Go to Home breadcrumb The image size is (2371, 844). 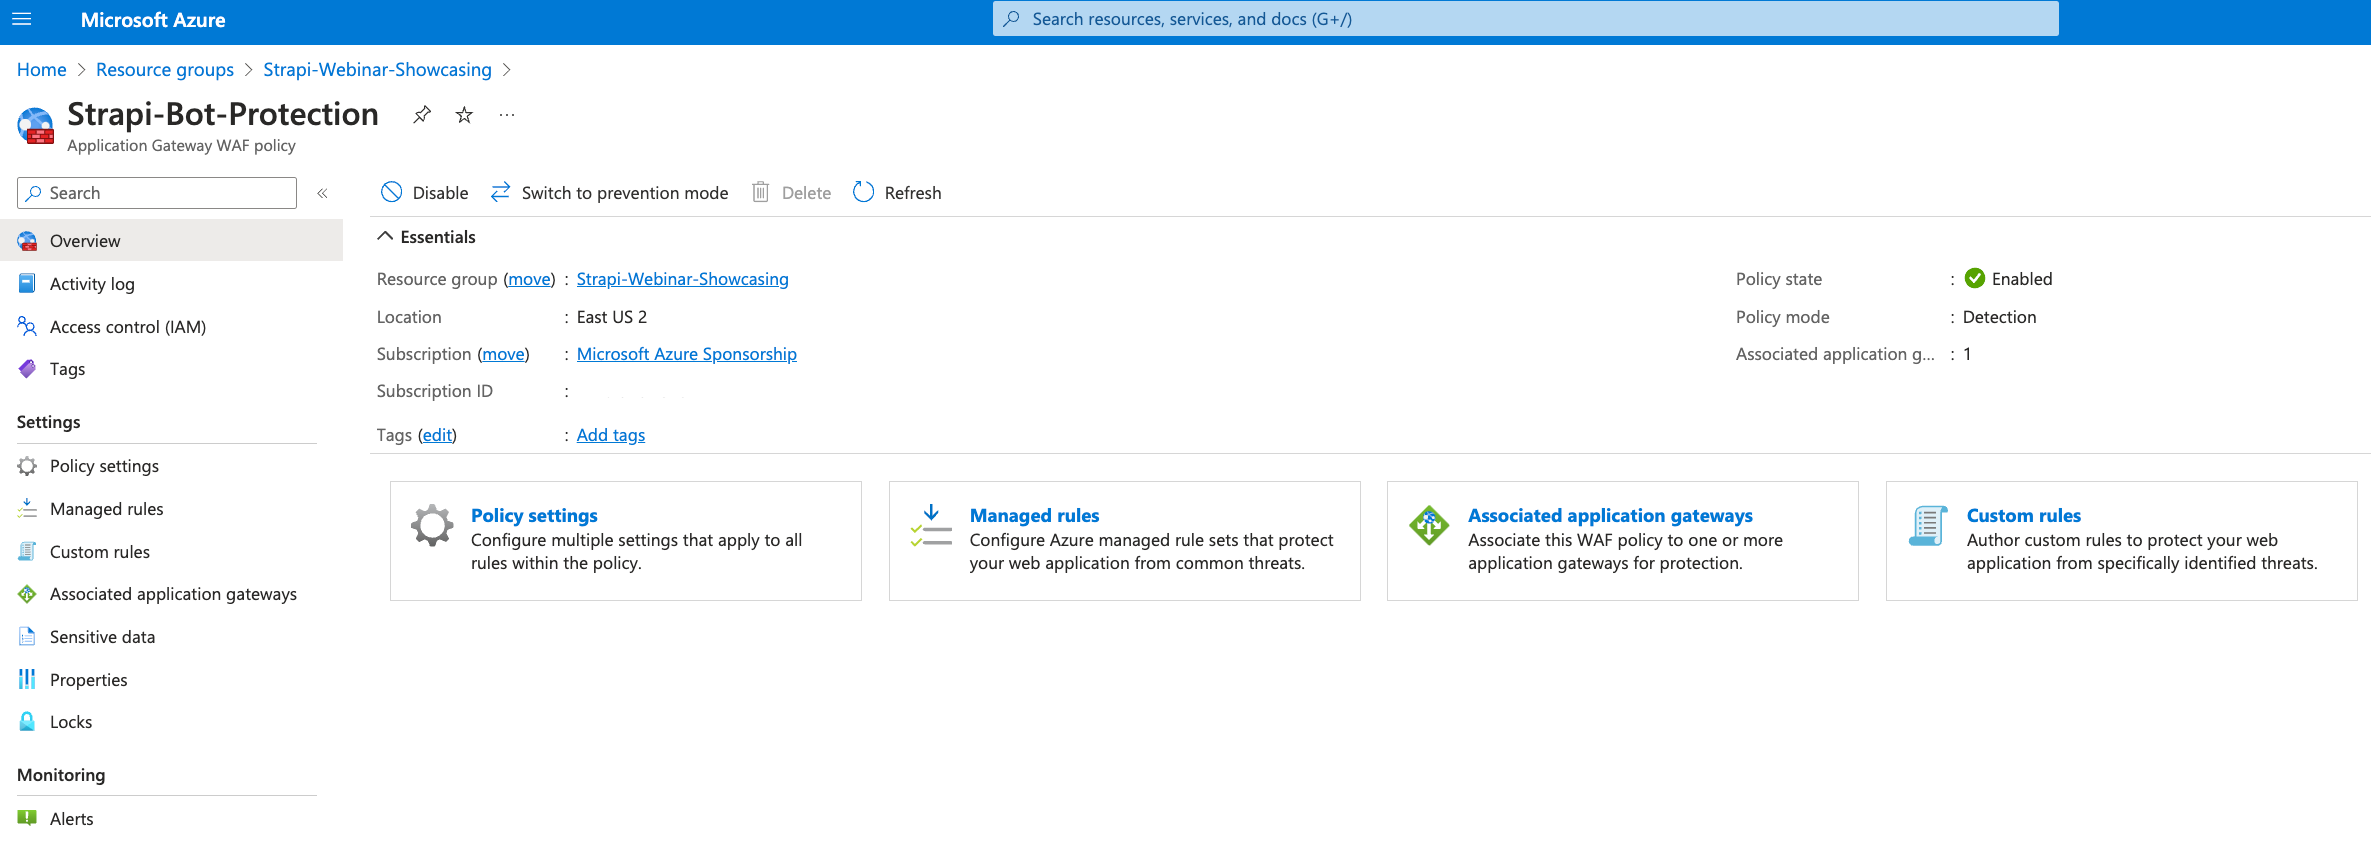(x=41, y=69)
